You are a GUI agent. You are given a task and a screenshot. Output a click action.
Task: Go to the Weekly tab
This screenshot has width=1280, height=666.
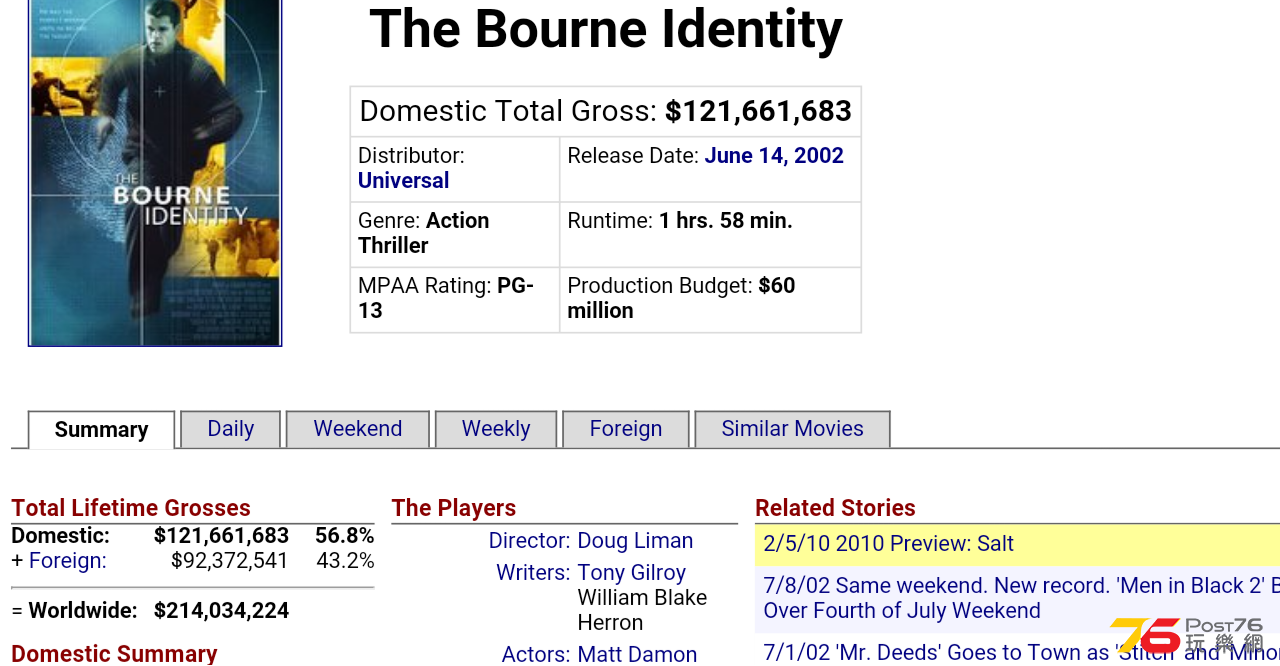(x=496, y=429)
